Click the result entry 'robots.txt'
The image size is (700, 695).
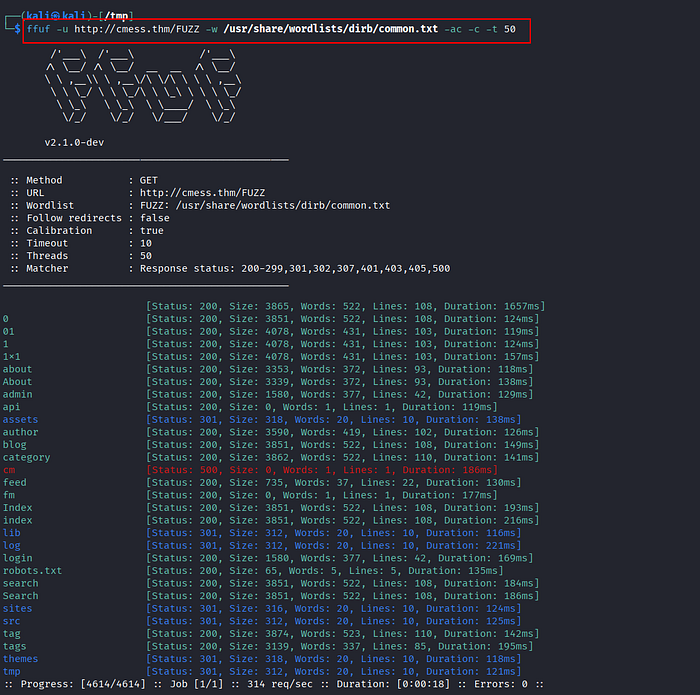click(33, 570)
